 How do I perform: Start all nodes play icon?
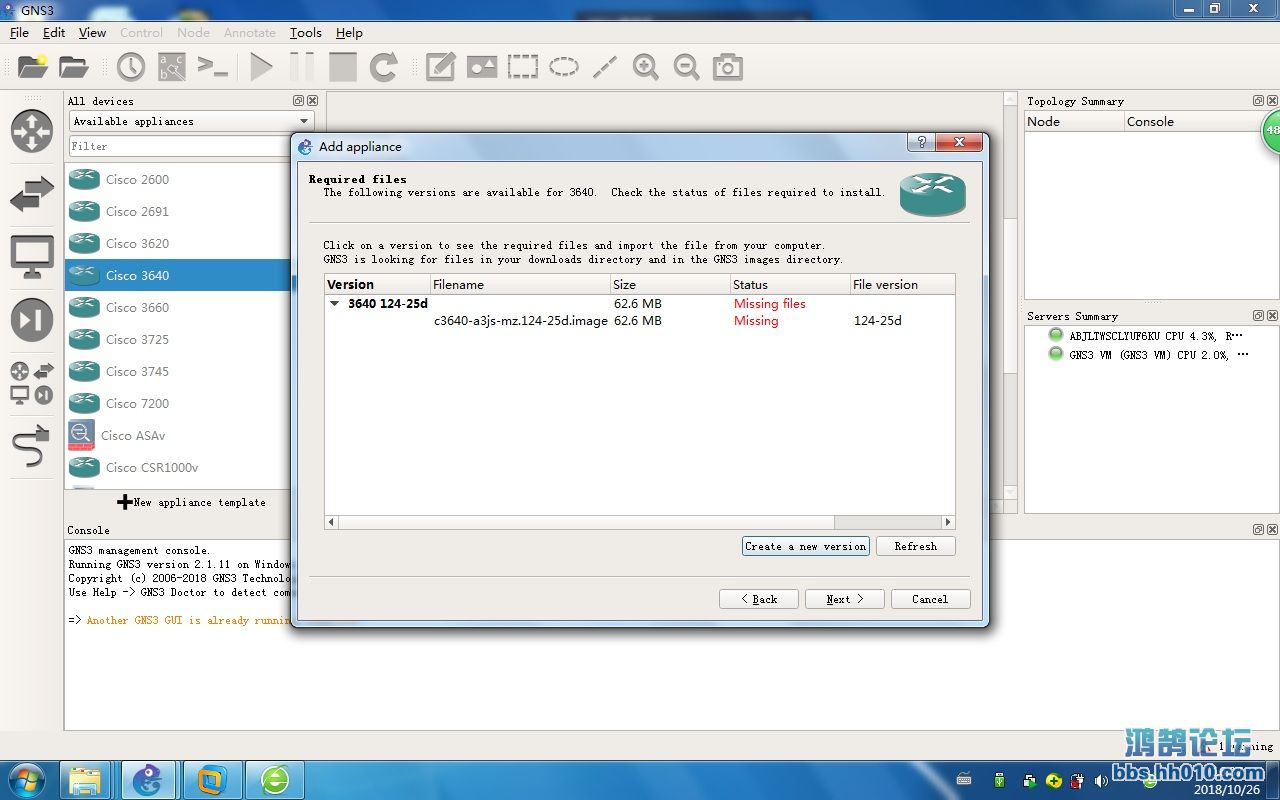pyautogui.click(x=261, y=67)
